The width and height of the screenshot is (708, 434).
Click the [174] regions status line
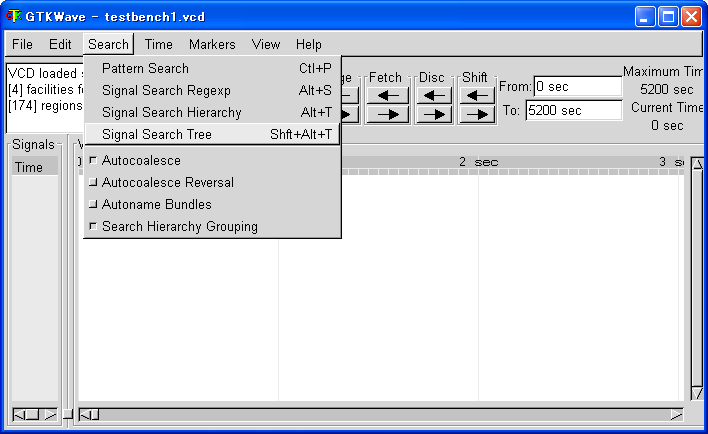tap(45, 106)
